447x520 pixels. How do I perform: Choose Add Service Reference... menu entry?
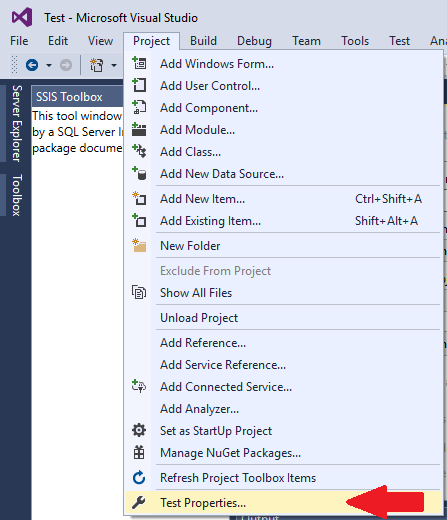(x=283, y=364)
